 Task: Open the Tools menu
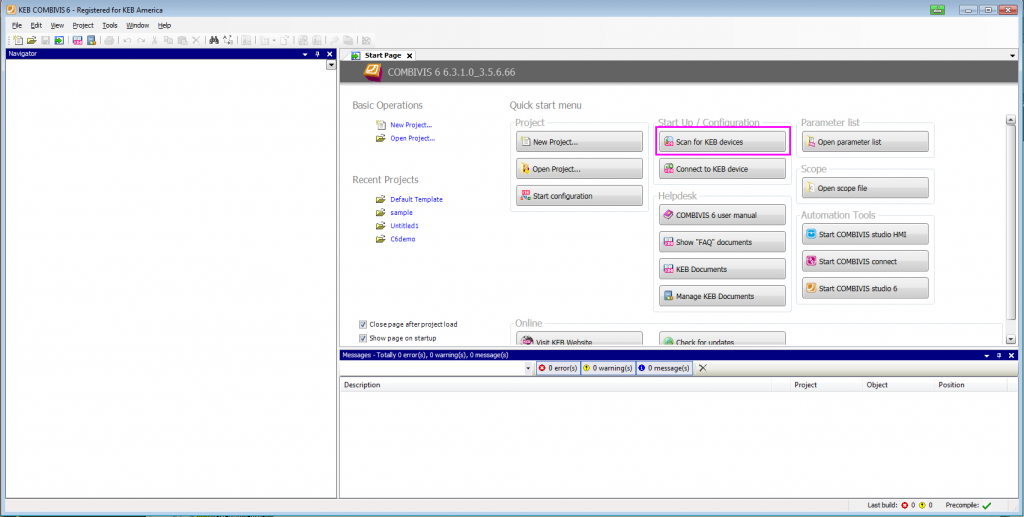pos(110,25)
